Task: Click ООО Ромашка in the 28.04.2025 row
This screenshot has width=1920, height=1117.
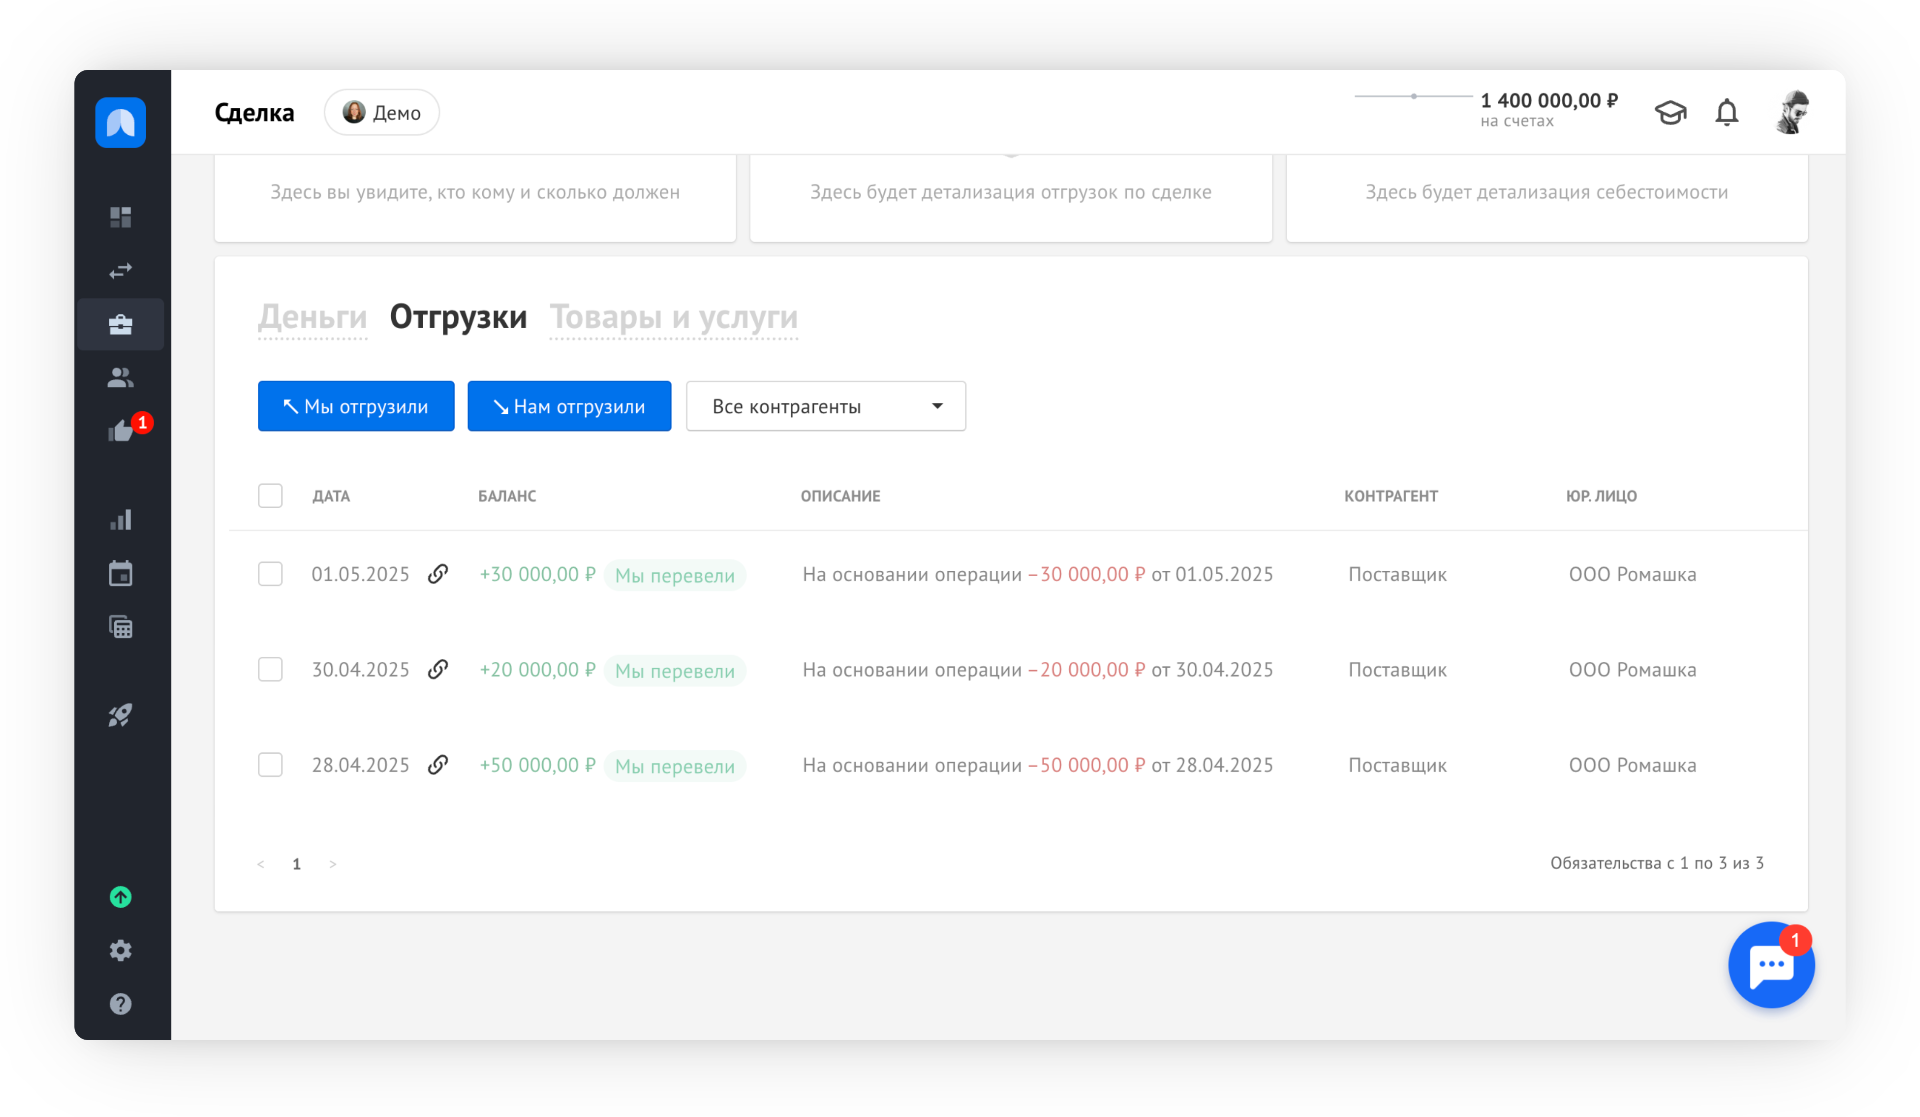Action: tap(1632, 765)
